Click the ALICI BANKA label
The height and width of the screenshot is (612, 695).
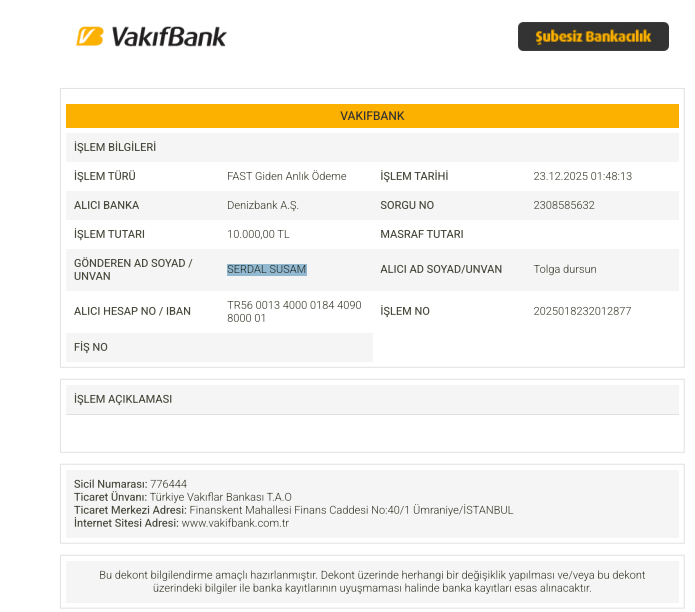click(106, 205)
